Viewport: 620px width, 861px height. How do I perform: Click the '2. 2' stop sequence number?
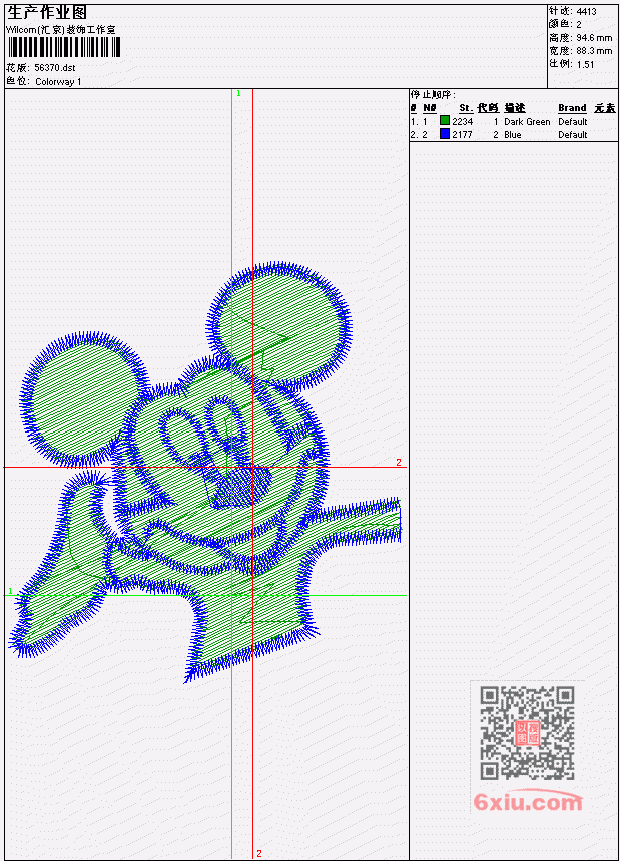(419, 135)
